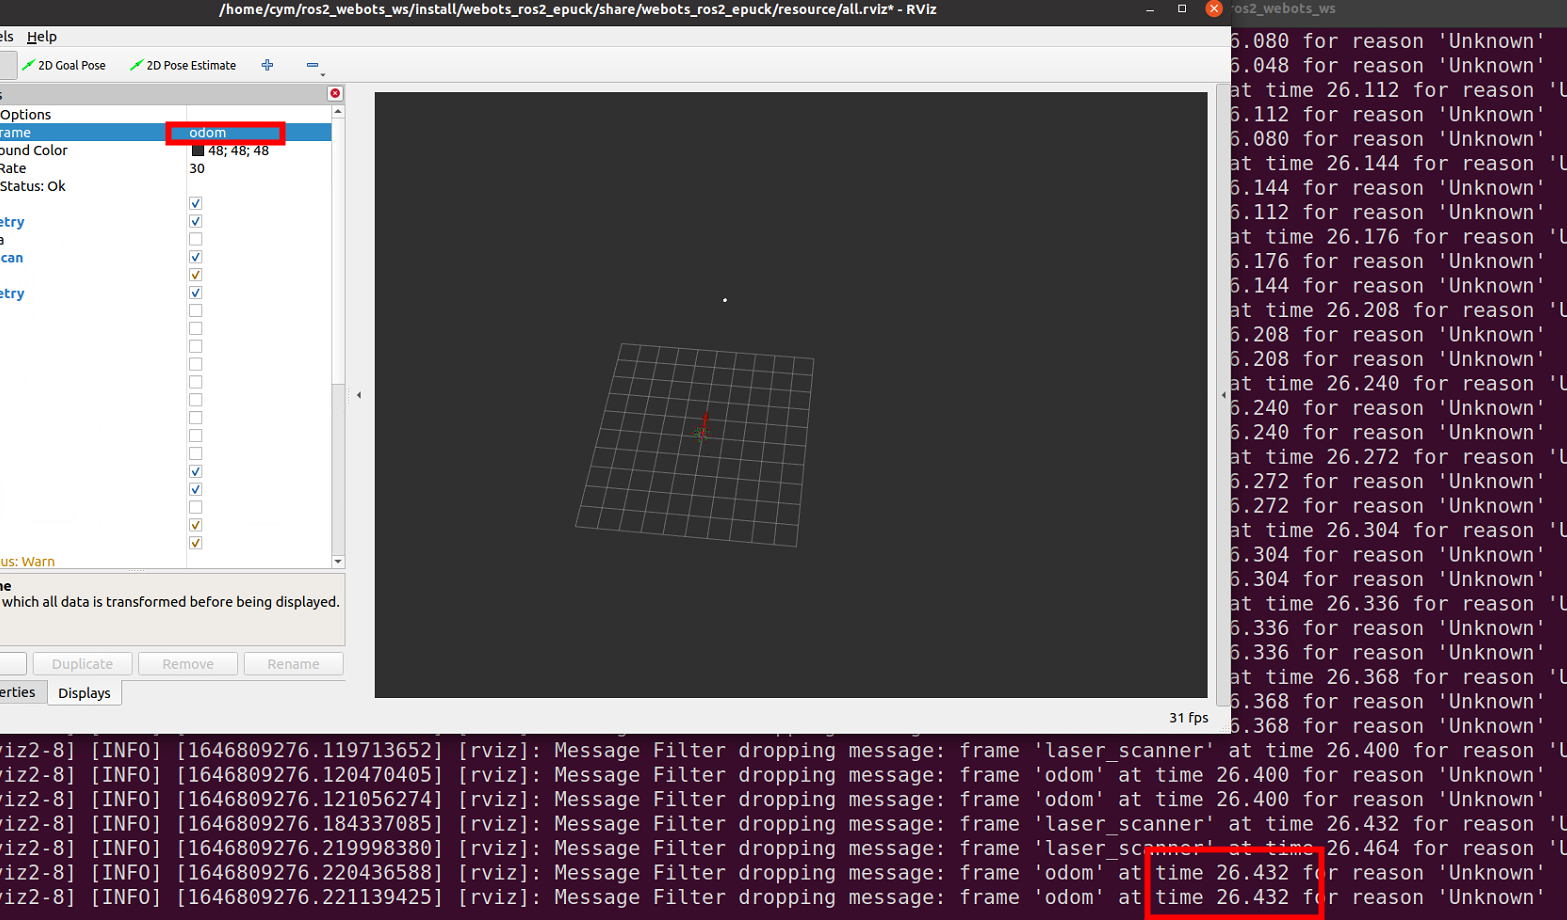The image size is (1567, 920).
Task: Select the 2D Goal Pose tool
Action: [x=64, y=65]
